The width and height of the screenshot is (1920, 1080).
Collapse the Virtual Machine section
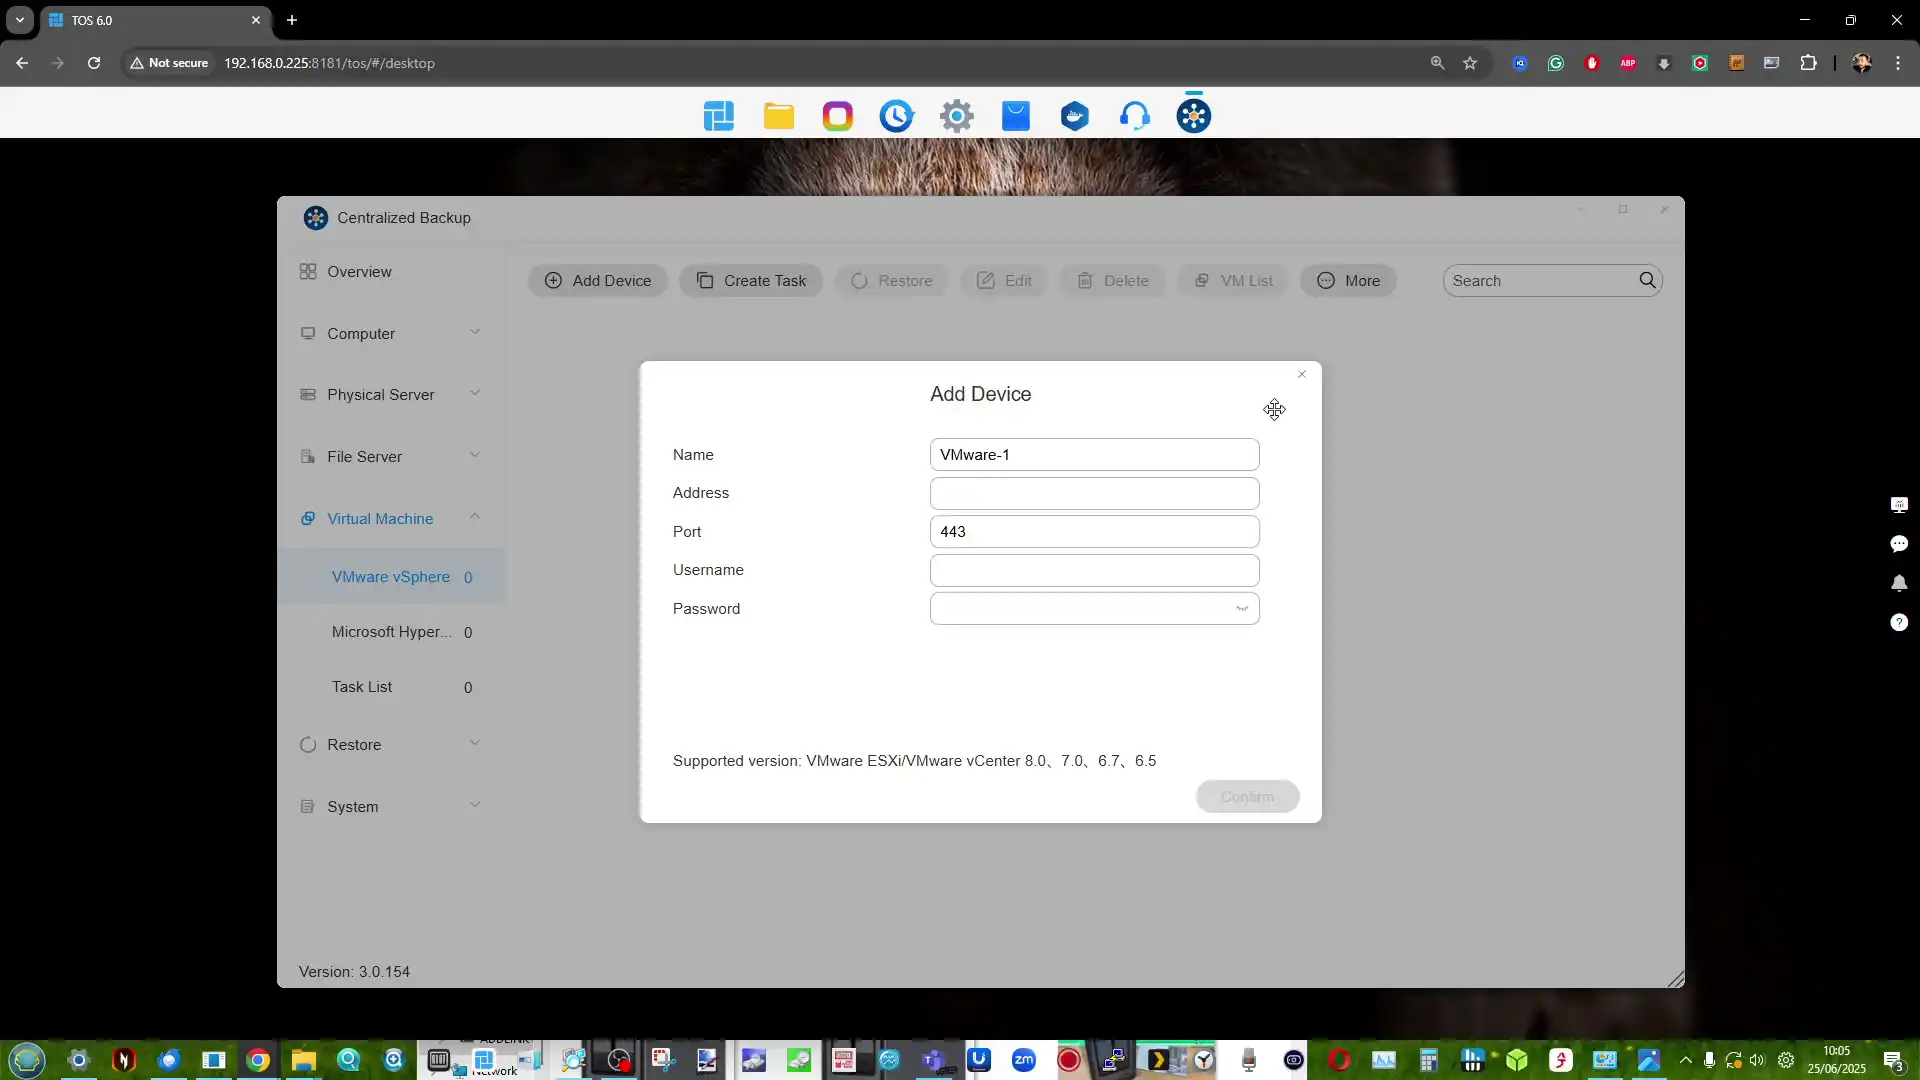point(391,519)
